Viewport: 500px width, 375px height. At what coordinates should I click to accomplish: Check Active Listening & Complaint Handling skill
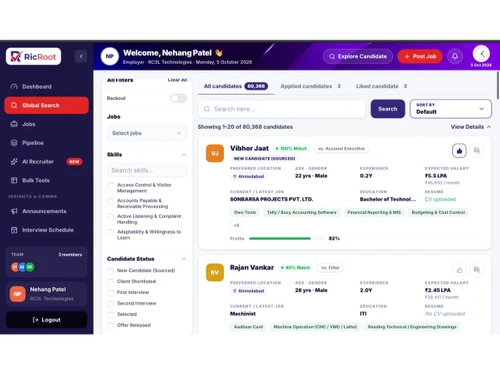click(111, 217)
